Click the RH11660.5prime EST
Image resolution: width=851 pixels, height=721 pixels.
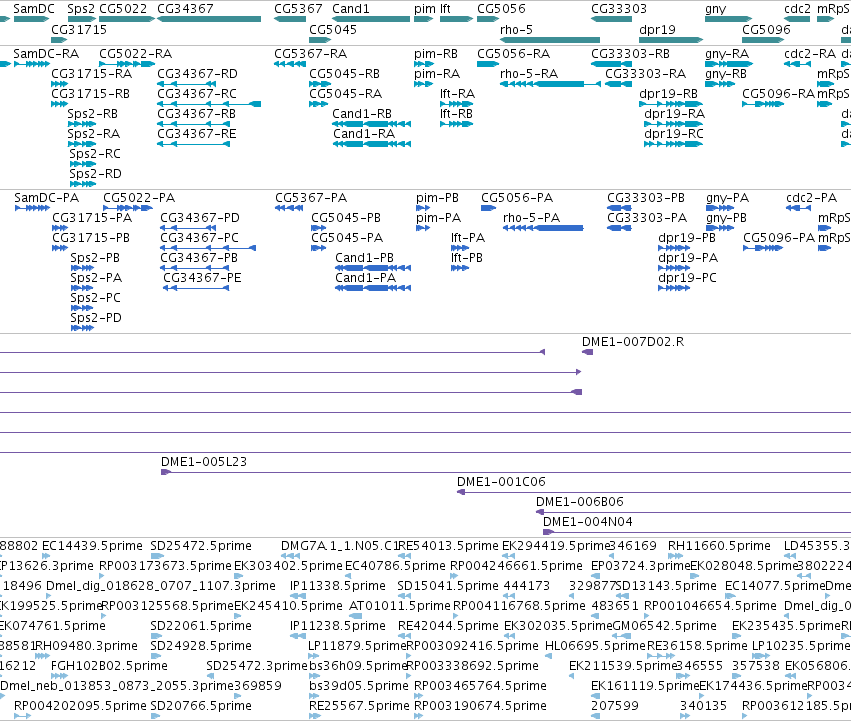tap(675, 556)
